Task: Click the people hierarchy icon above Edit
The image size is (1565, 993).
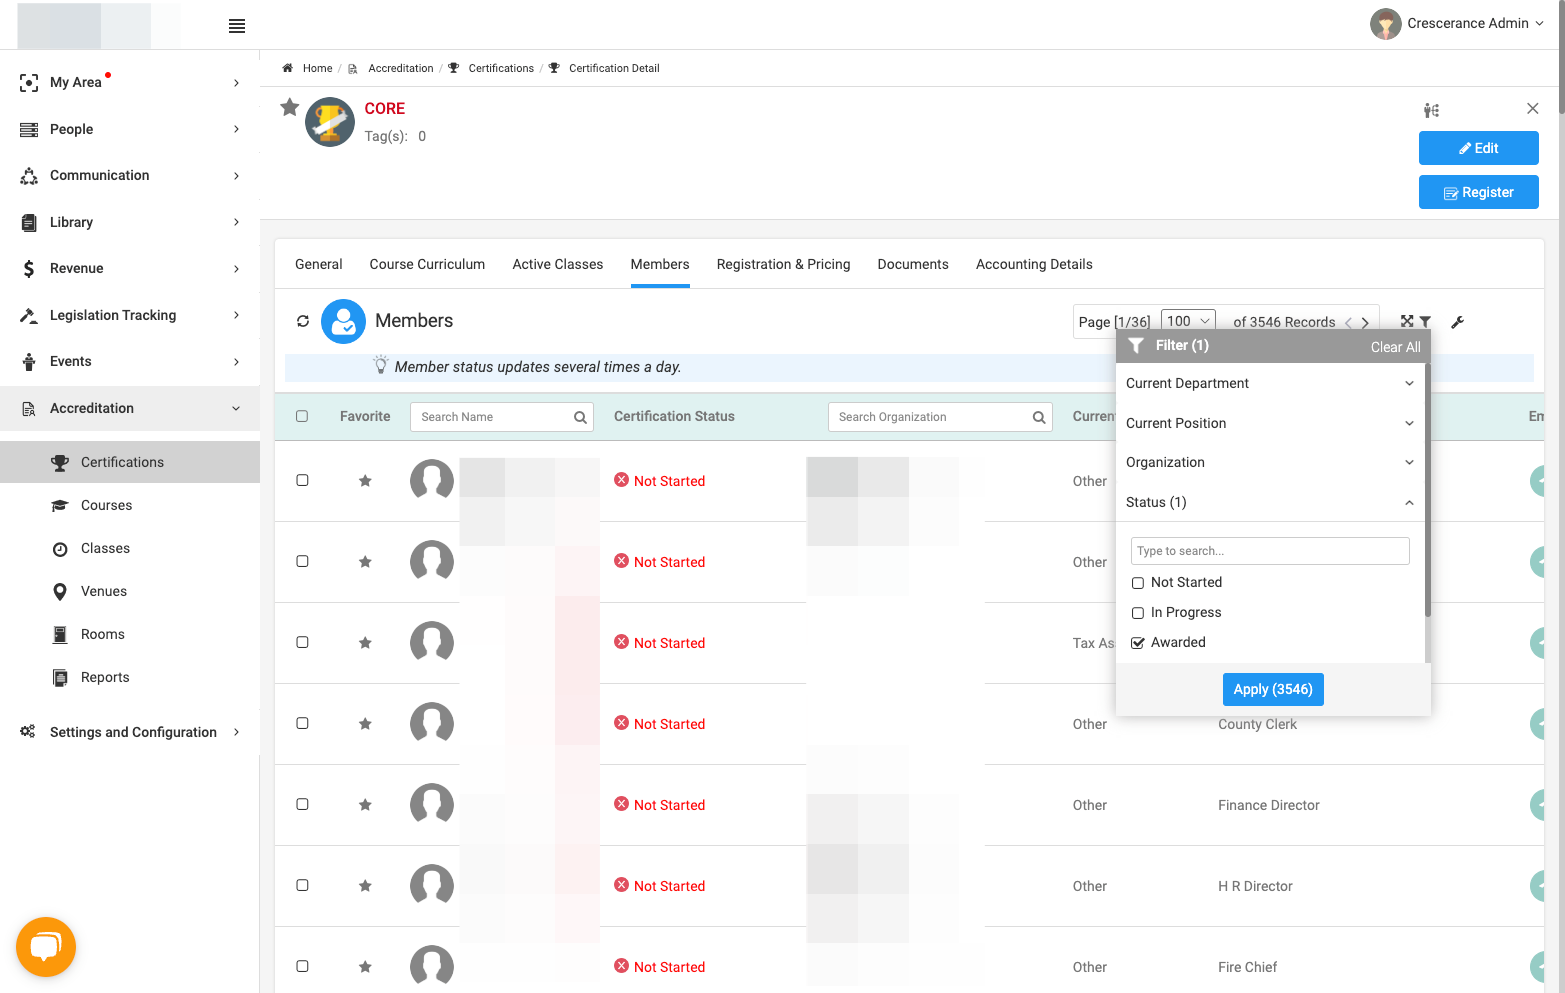Action: (x=1431, y=110)
